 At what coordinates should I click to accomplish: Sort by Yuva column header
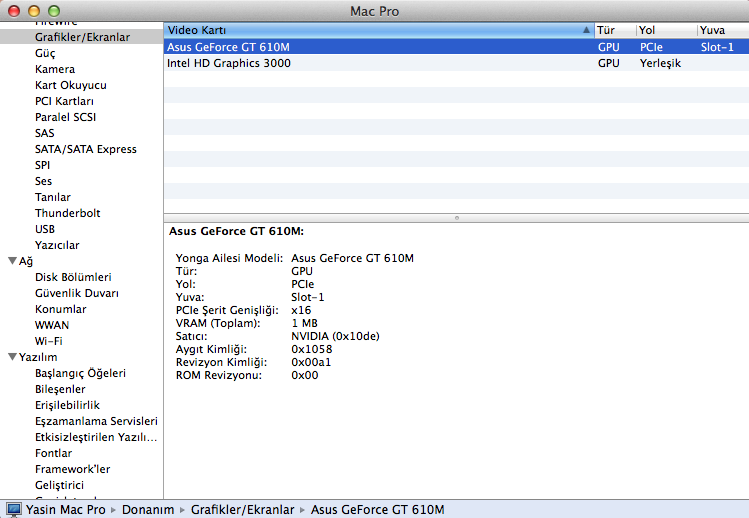tap(723, 30)
